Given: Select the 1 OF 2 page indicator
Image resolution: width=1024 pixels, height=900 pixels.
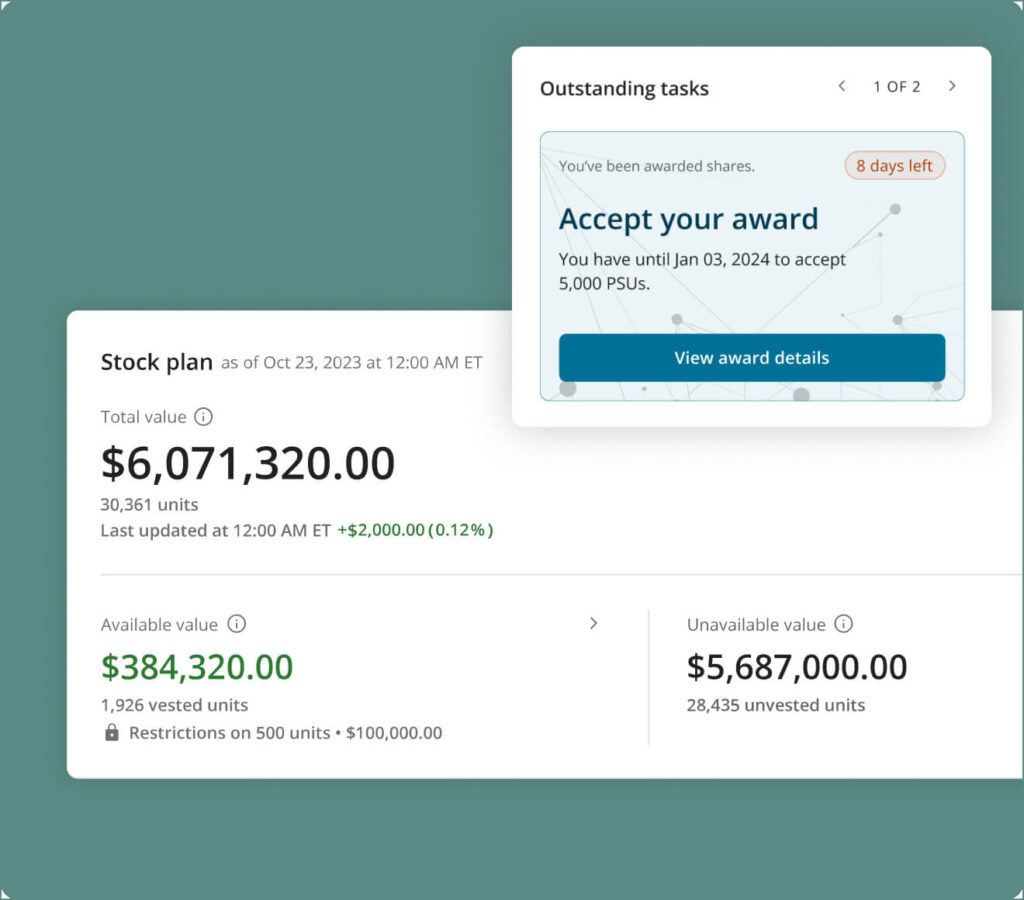Looking at the screenshot, I should tap(897, 87).
